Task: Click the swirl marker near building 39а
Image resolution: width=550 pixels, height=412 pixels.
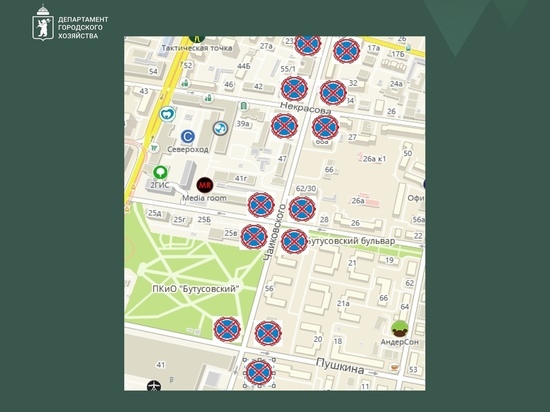Action: 220,128
